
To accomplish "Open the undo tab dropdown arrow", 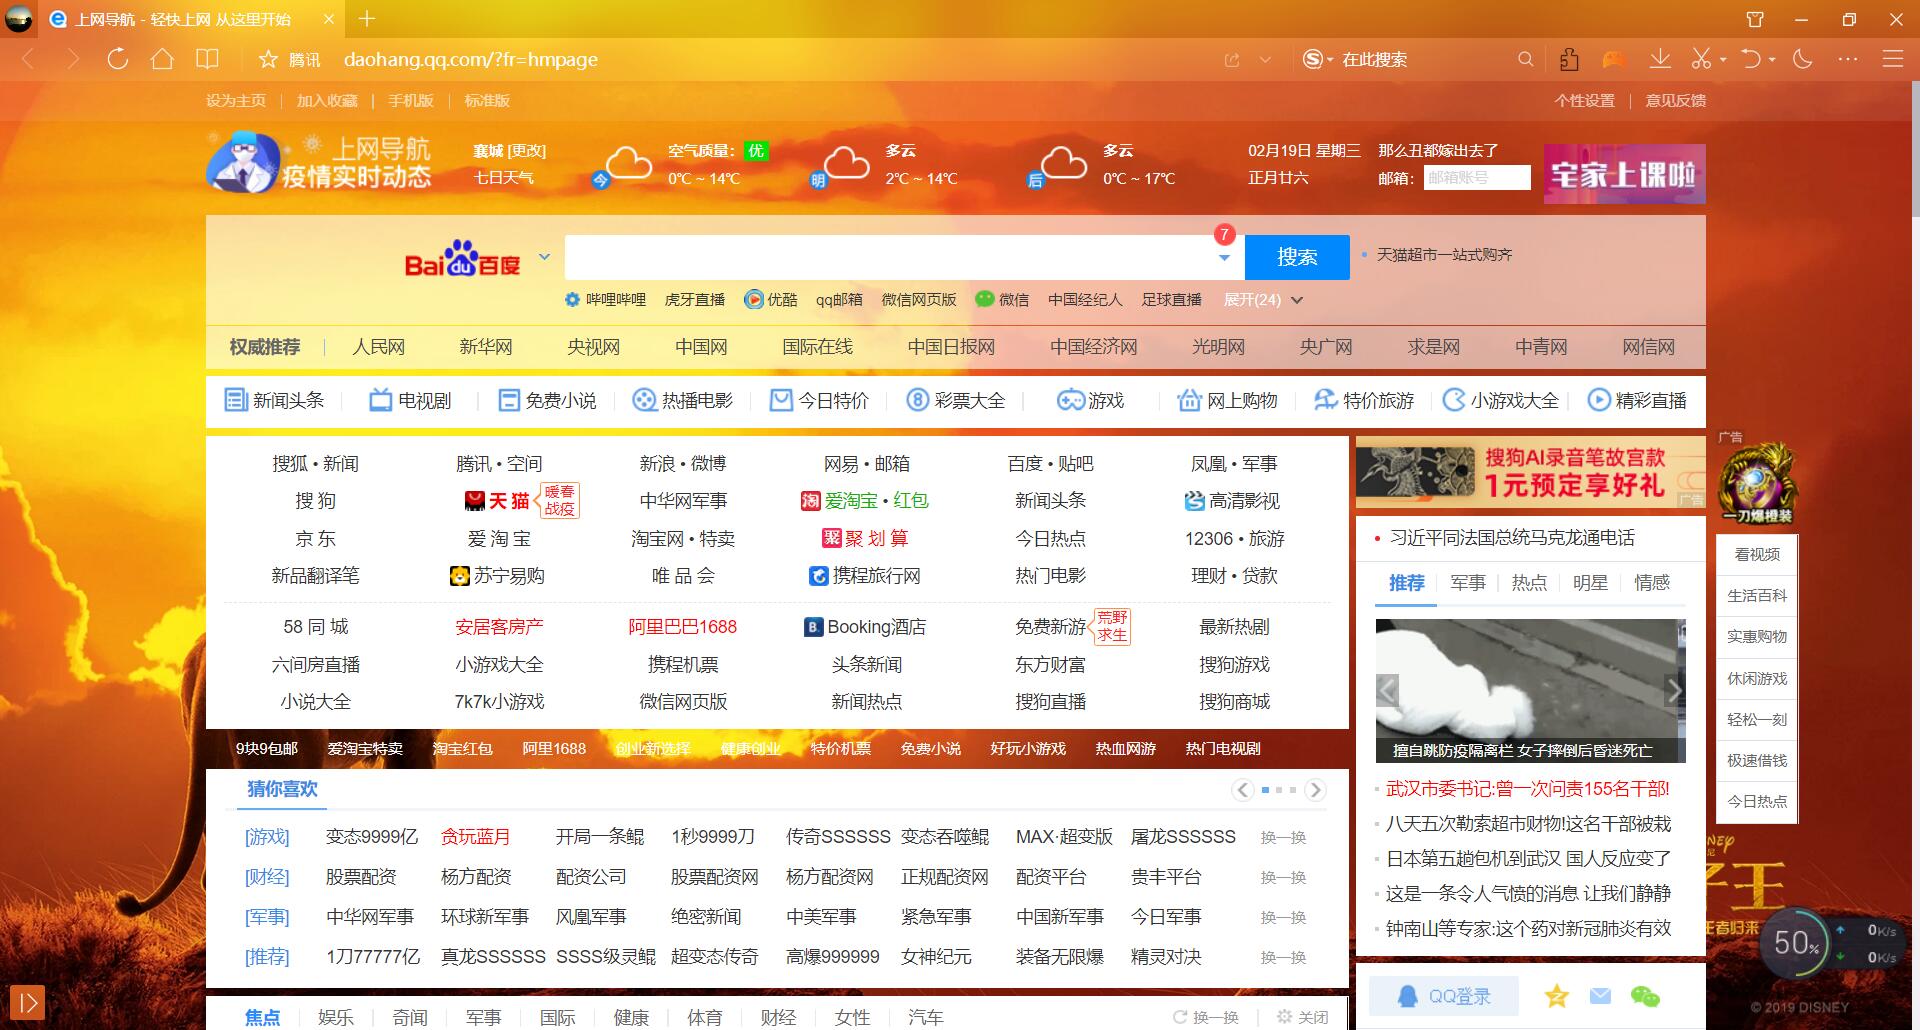I will (x=1772, y=61).
